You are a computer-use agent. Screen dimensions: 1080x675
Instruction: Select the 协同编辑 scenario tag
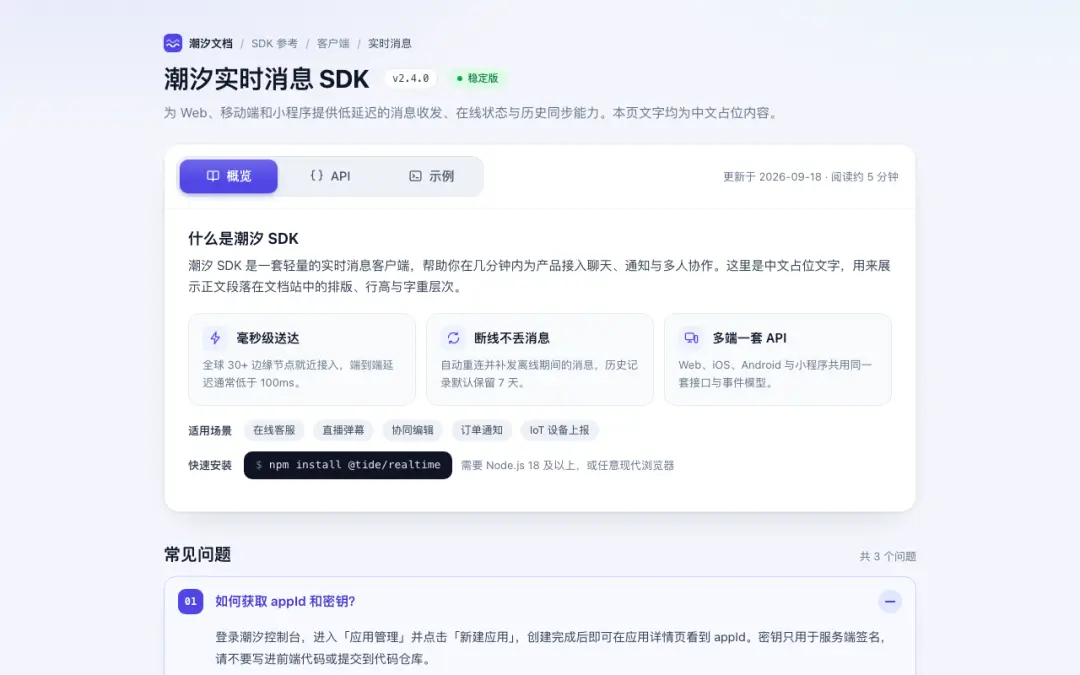[413, 430]
